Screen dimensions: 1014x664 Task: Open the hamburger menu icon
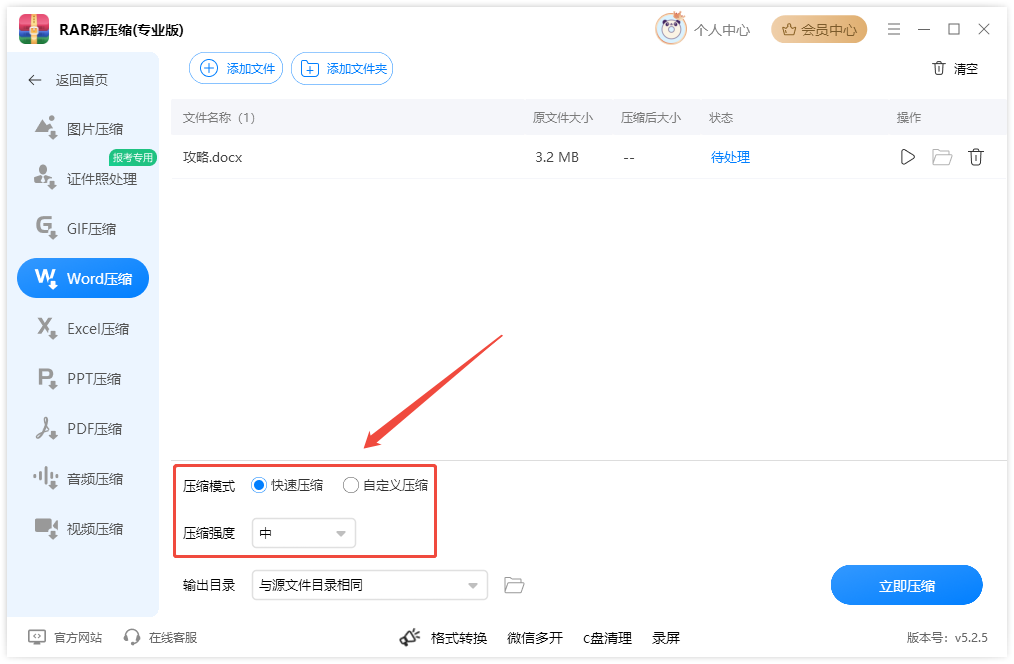pyautogui.click(x=894, y=29)
